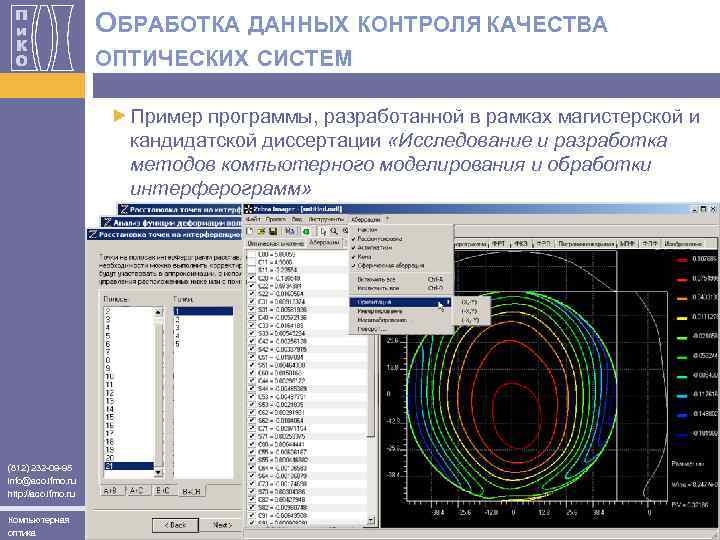Toggle the C00 coefficient checkbox
This screenshot has height=540, width=720.
[x=252, y=254]
